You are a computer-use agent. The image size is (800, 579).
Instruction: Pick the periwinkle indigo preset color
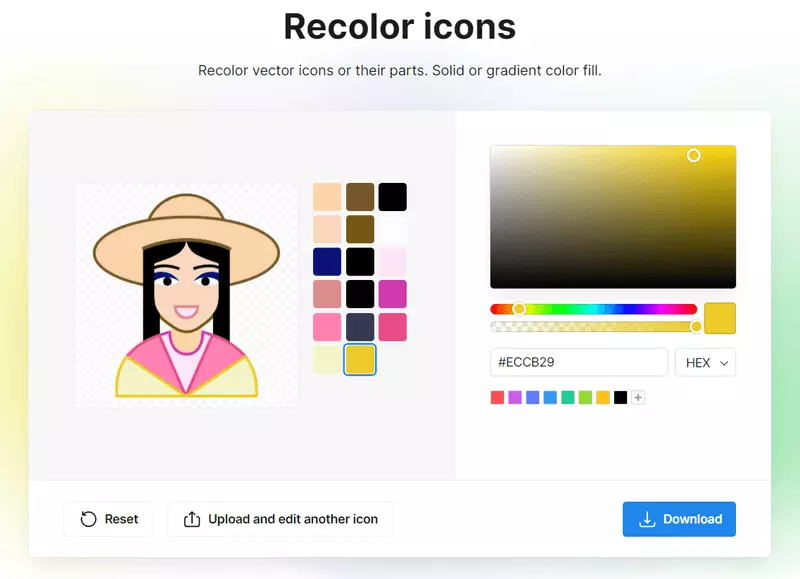click(533, 397)
